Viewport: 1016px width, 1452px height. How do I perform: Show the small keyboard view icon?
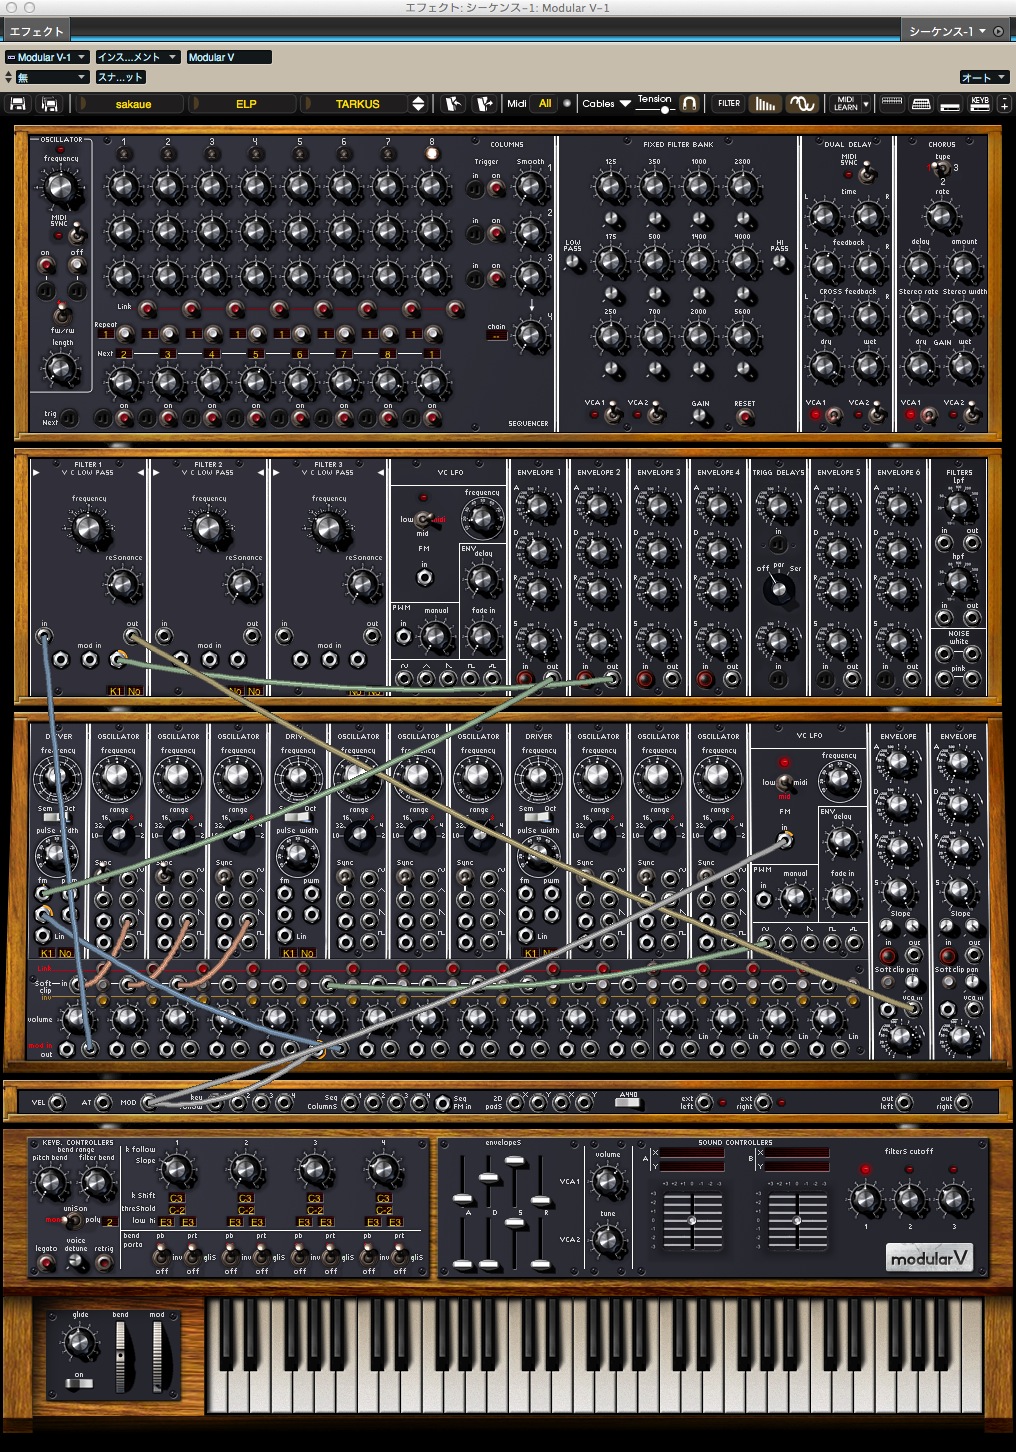(922, 104)
